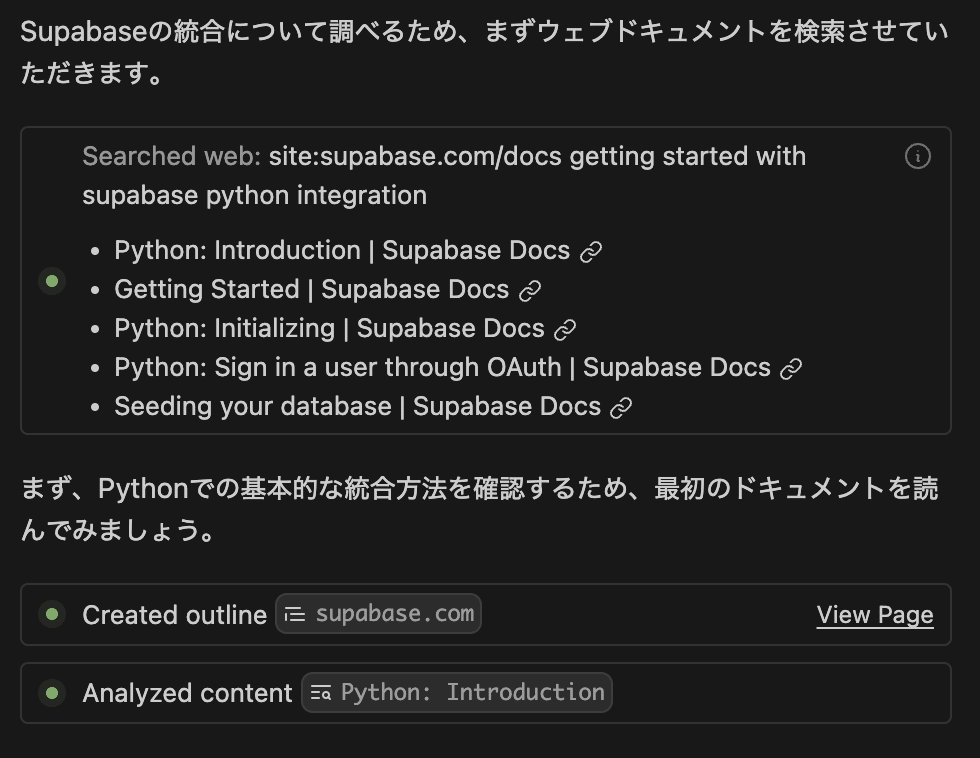
Task: Open Getting Started | Supabase Docs result
Action: pyautogui.click(x=311, y=290)
